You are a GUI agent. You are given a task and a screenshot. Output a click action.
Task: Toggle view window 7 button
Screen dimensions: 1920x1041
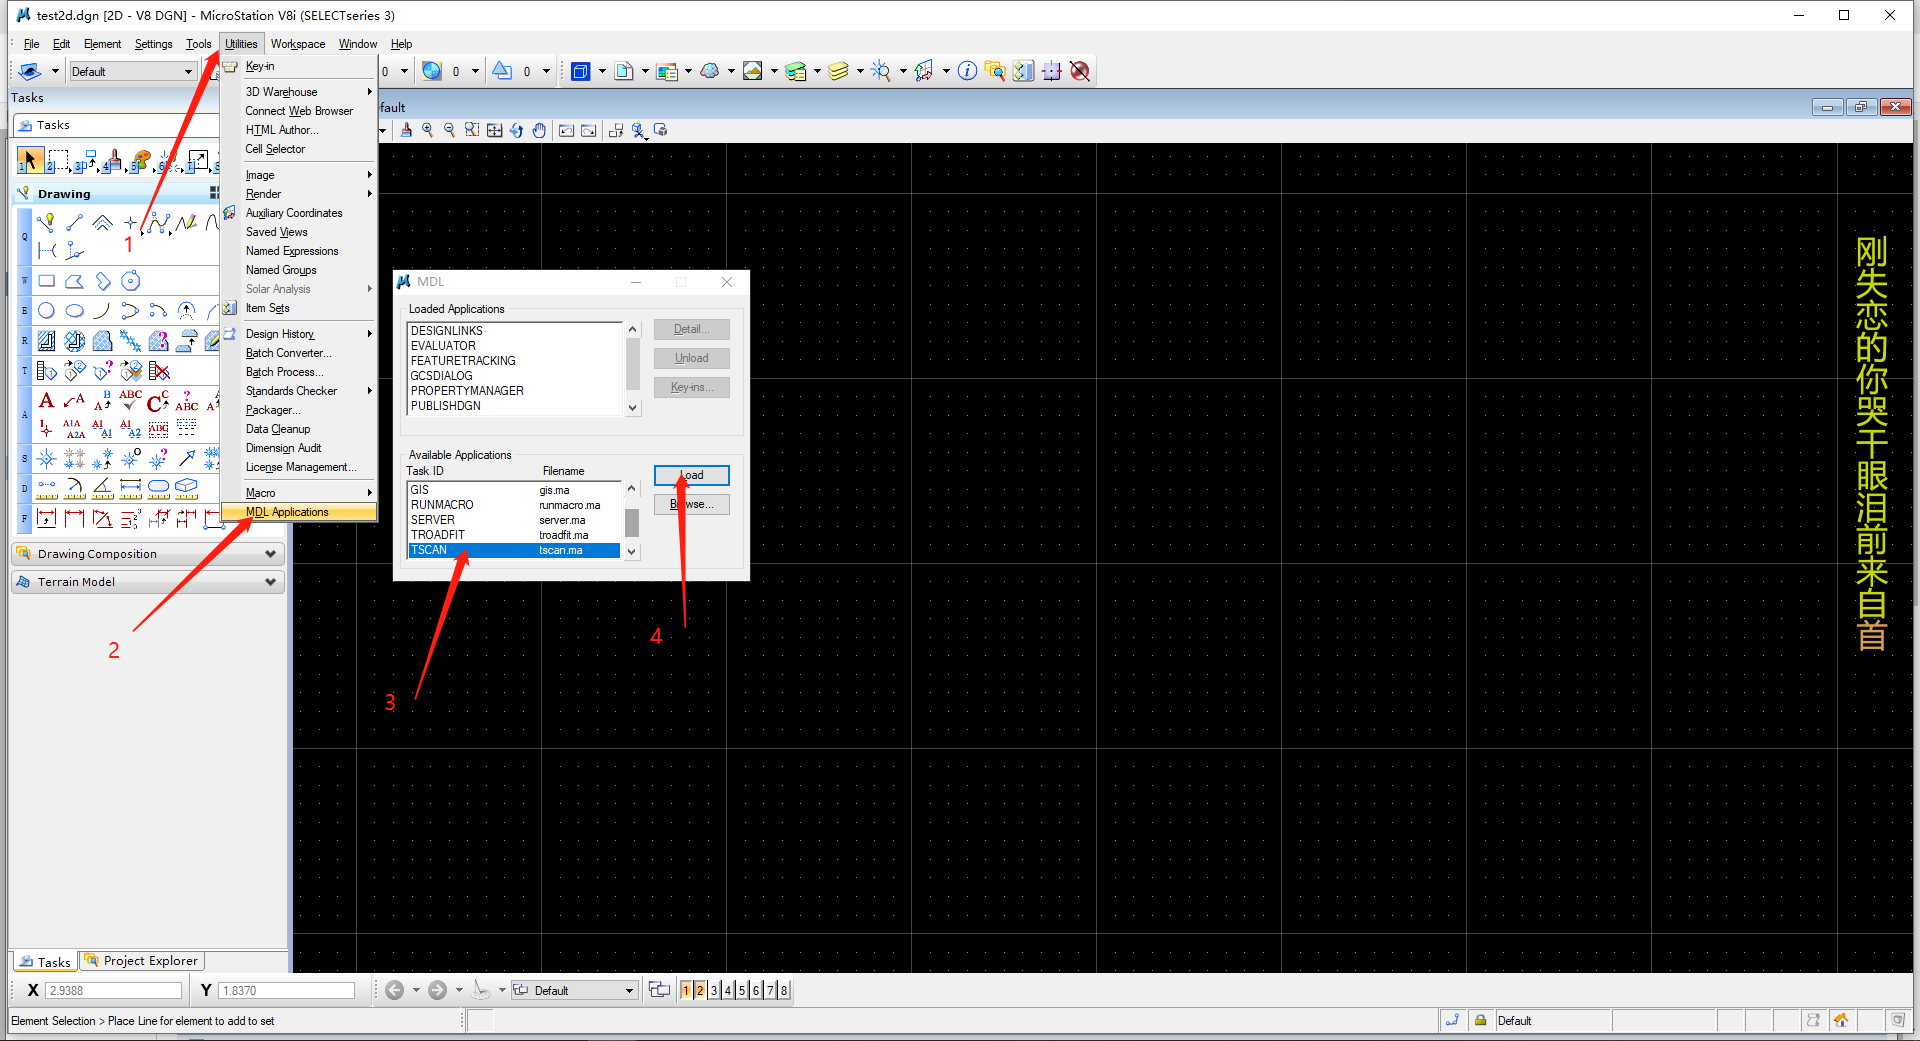770,990
